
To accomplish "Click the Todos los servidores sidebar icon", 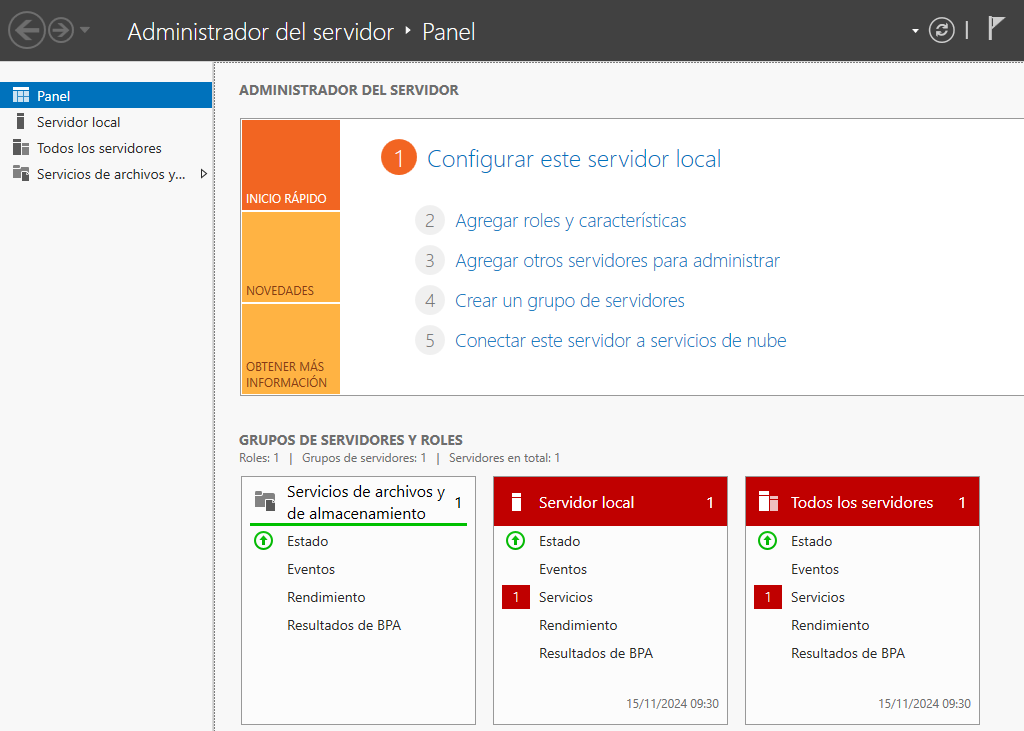I will coord(21,148).
